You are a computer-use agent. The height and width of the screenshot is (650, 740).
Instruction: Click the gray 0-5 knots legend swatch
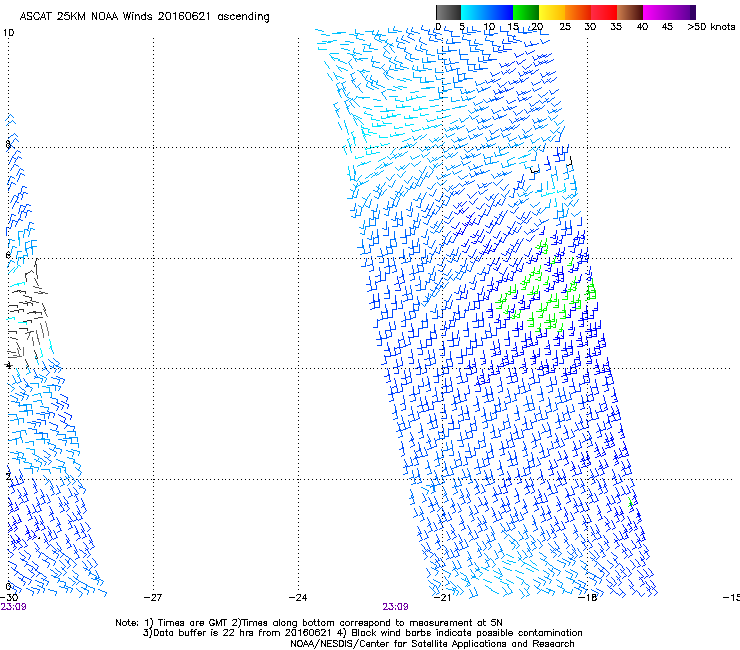click(x=448, y=12)
